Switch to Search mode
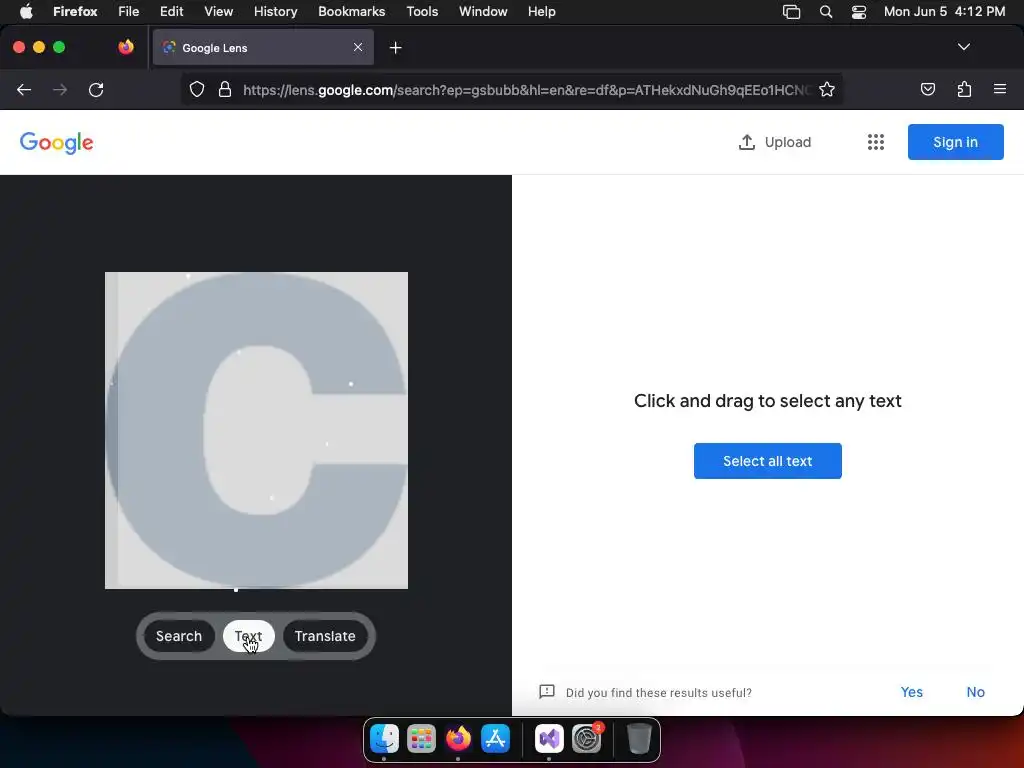 pos(179,636)
